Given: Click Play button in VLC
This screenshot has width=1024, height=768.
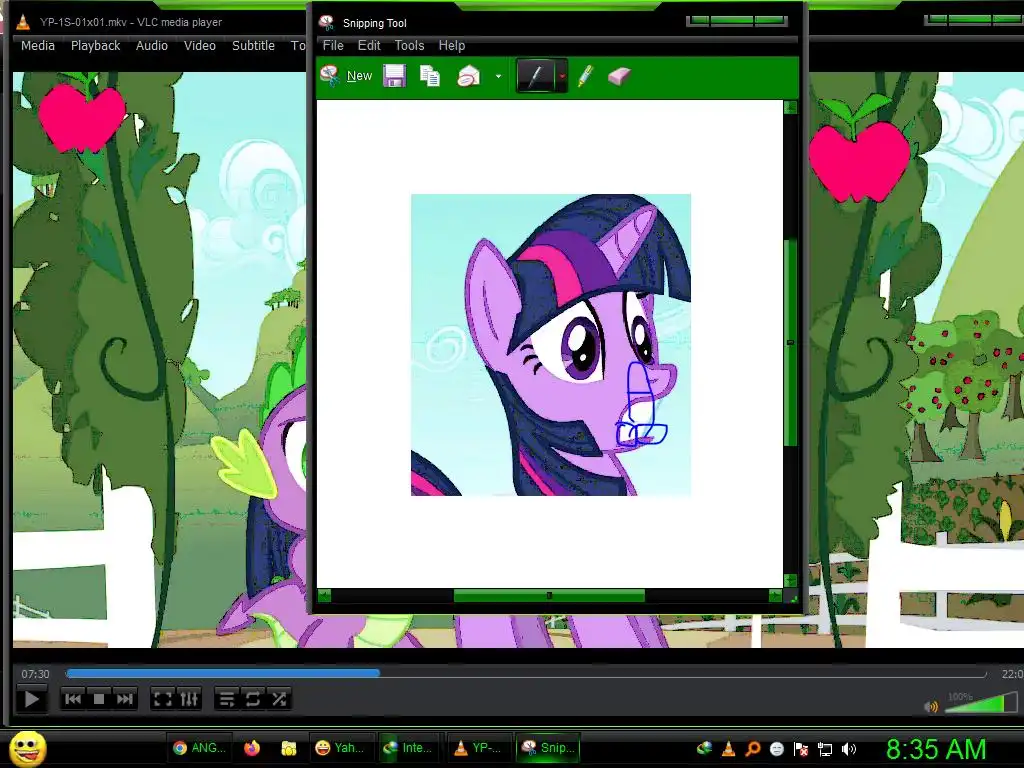Looking at the screenshot, I should coord(31,699).
